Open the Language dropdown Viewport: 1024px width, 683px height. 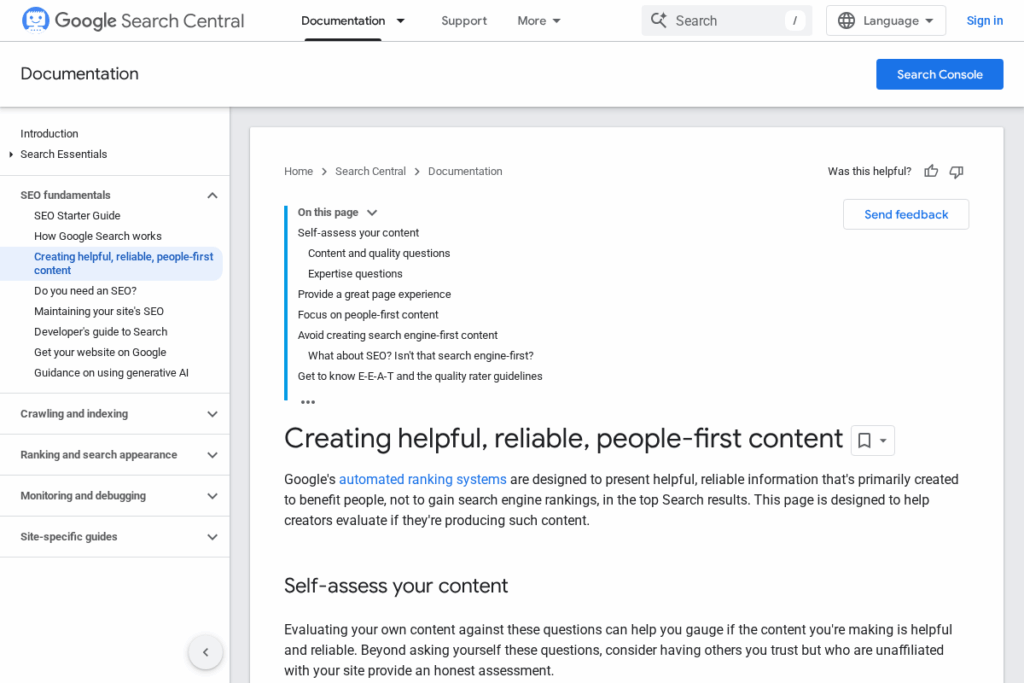coord(886,21)
